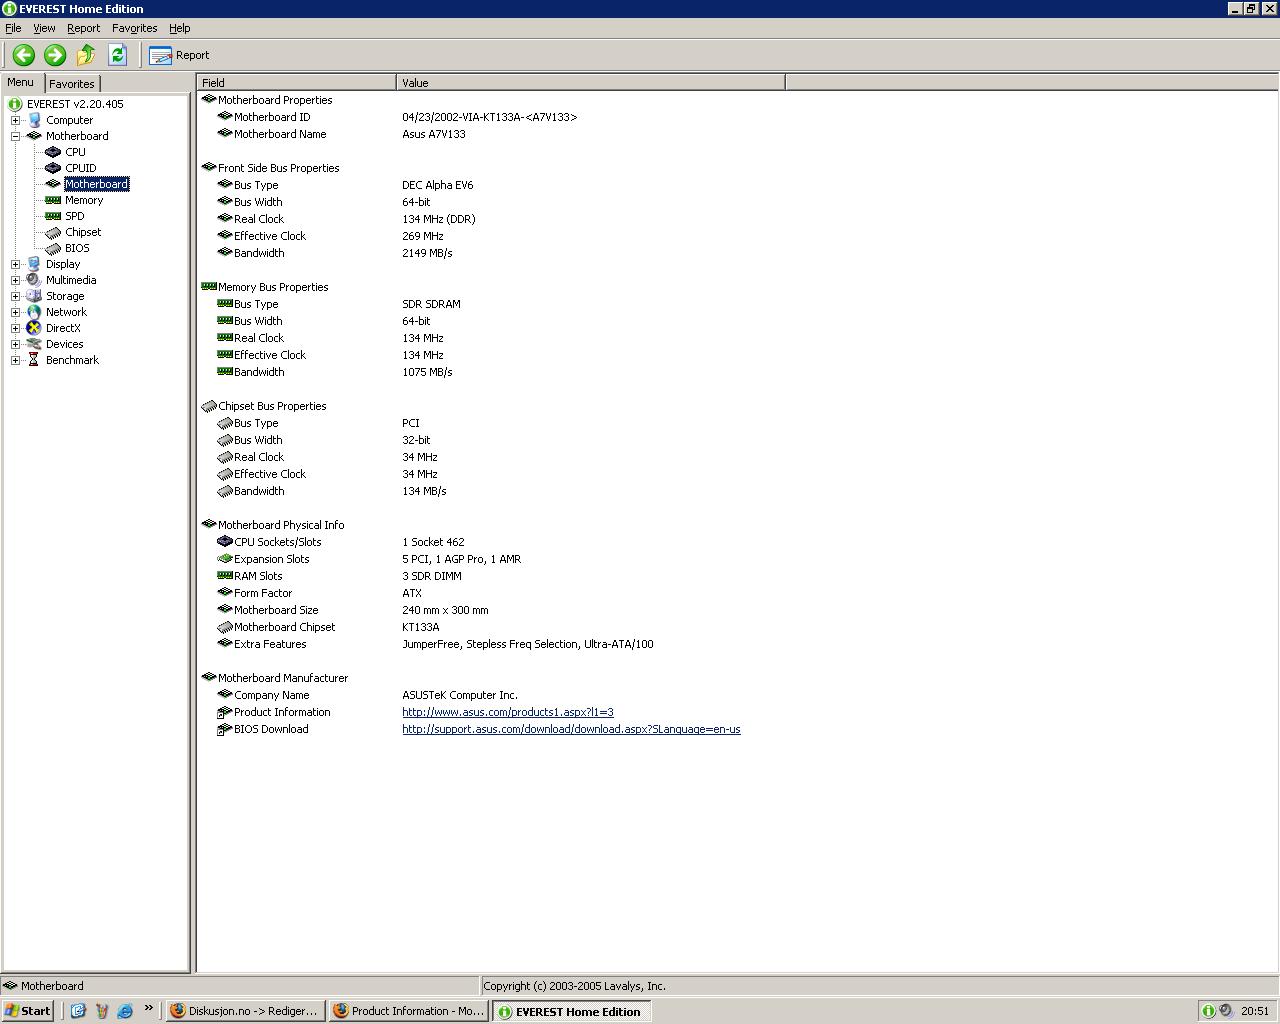Open the Help menu
This screenshot has width=1280, height=1024.
180,28
